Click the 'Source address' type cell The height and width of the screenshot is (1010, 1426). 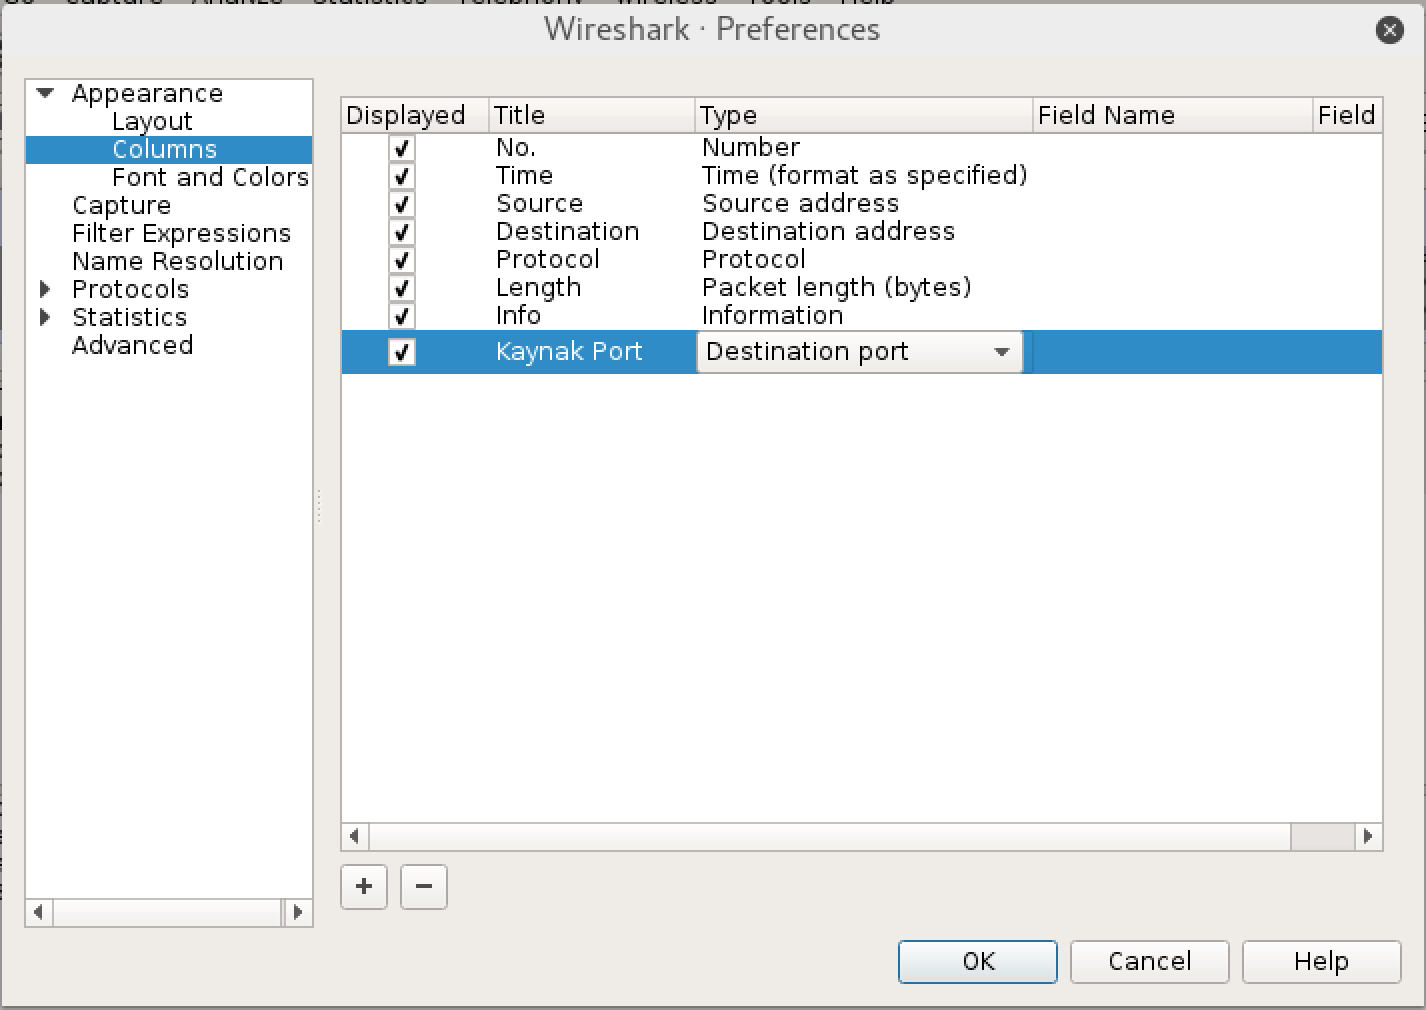click(x=800, y=203)
